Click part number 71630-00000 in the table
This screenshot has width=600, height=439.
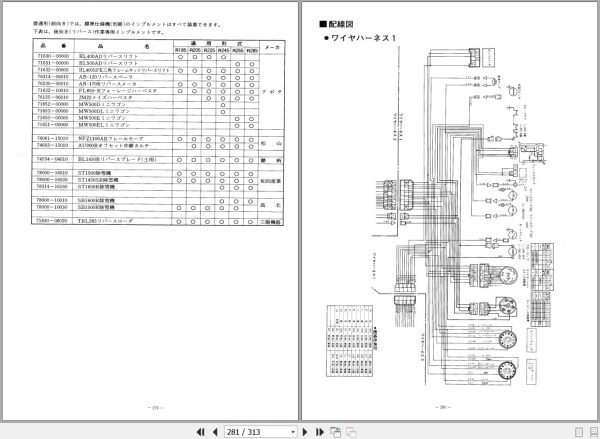(x=53, y=56)
